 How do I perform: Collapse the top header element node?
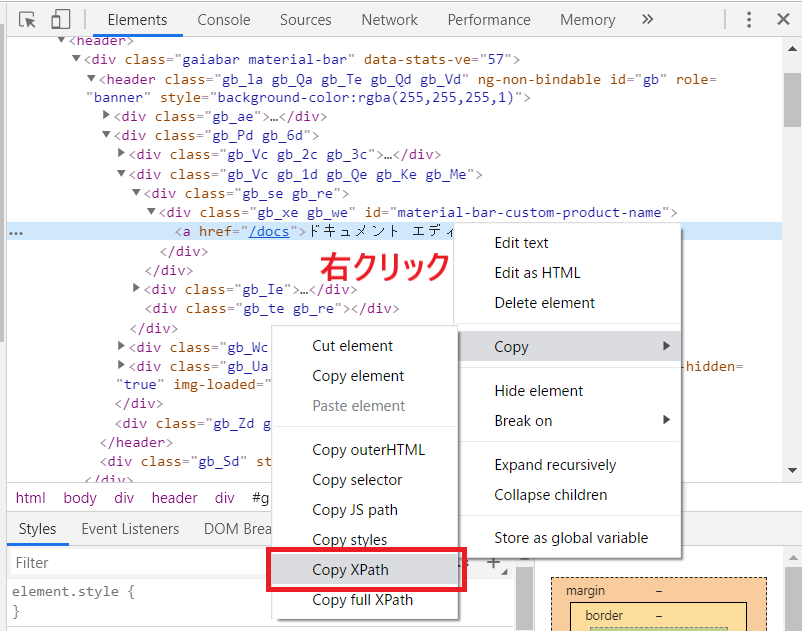(61, 39)
